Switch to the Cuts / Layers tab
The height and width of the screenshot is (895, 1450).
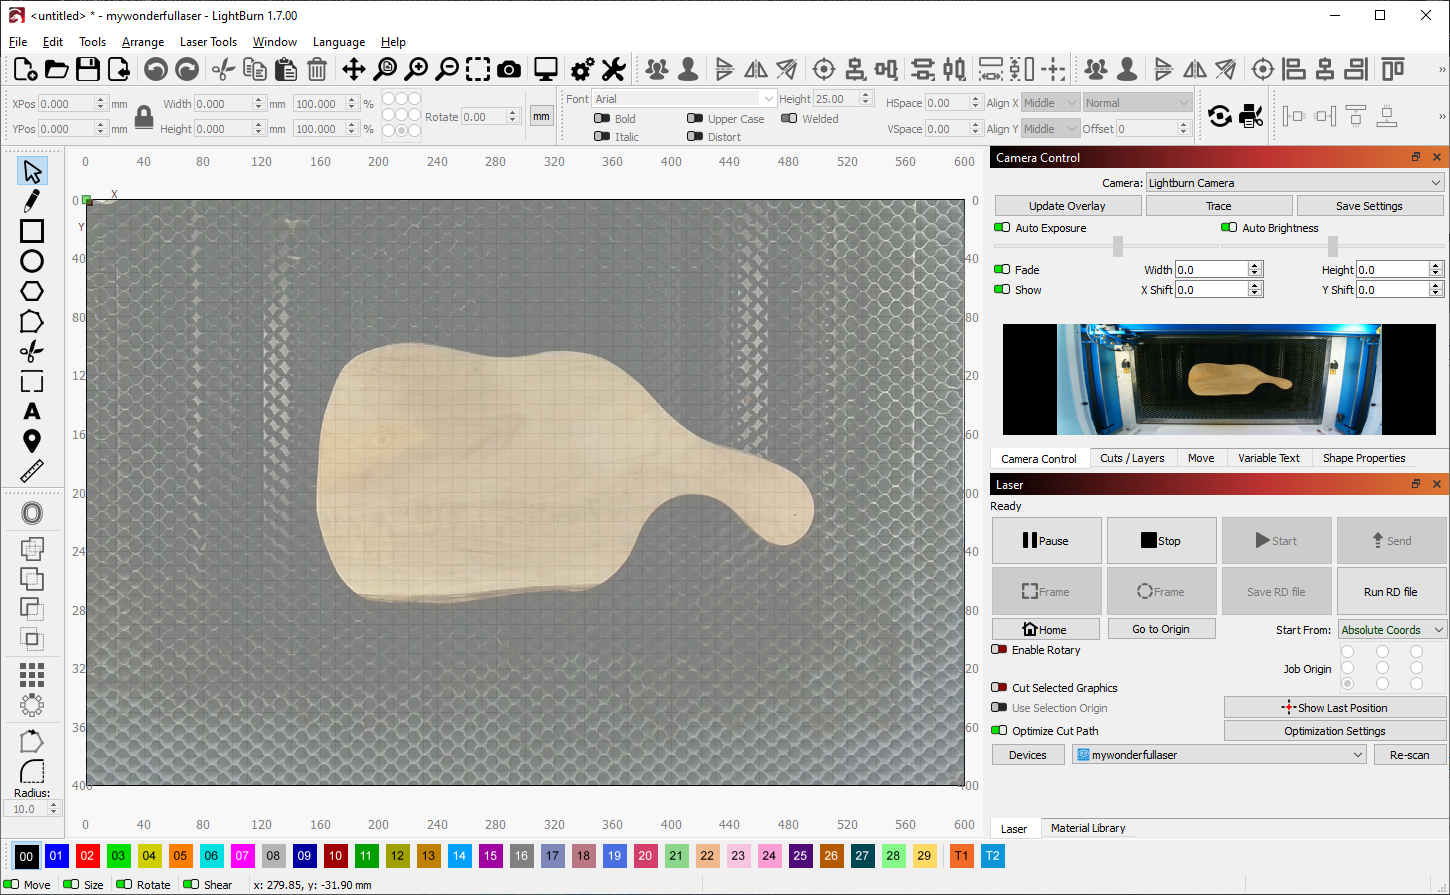click(1131, 458)
